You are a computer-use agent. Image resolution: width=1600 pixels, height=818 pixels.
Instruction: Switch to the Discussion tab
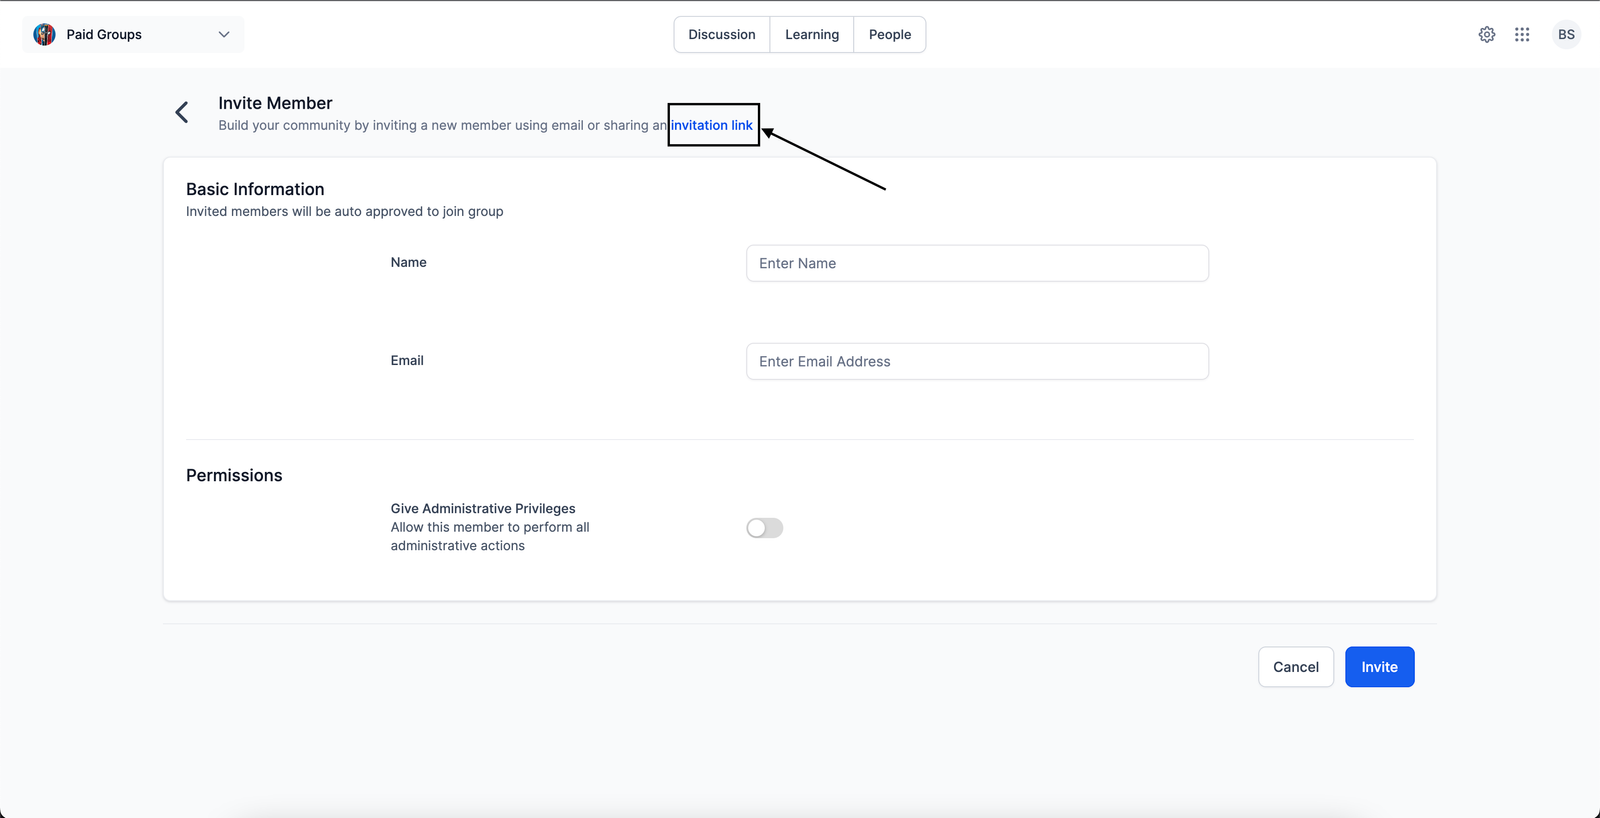pos(722,35)
